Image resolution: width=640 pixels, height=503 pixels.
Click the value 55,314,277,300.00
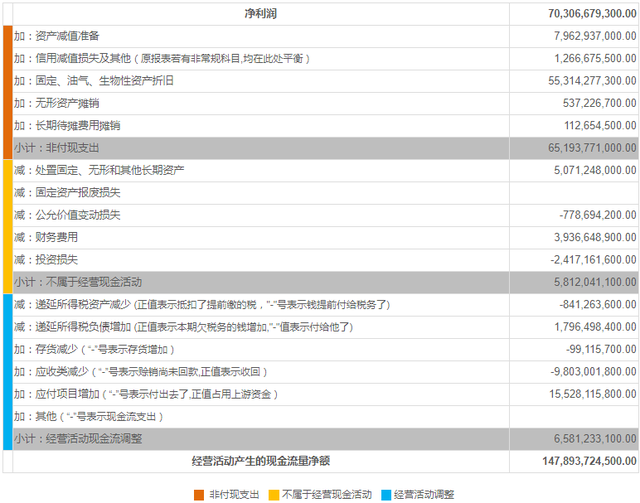click(592, 81)
